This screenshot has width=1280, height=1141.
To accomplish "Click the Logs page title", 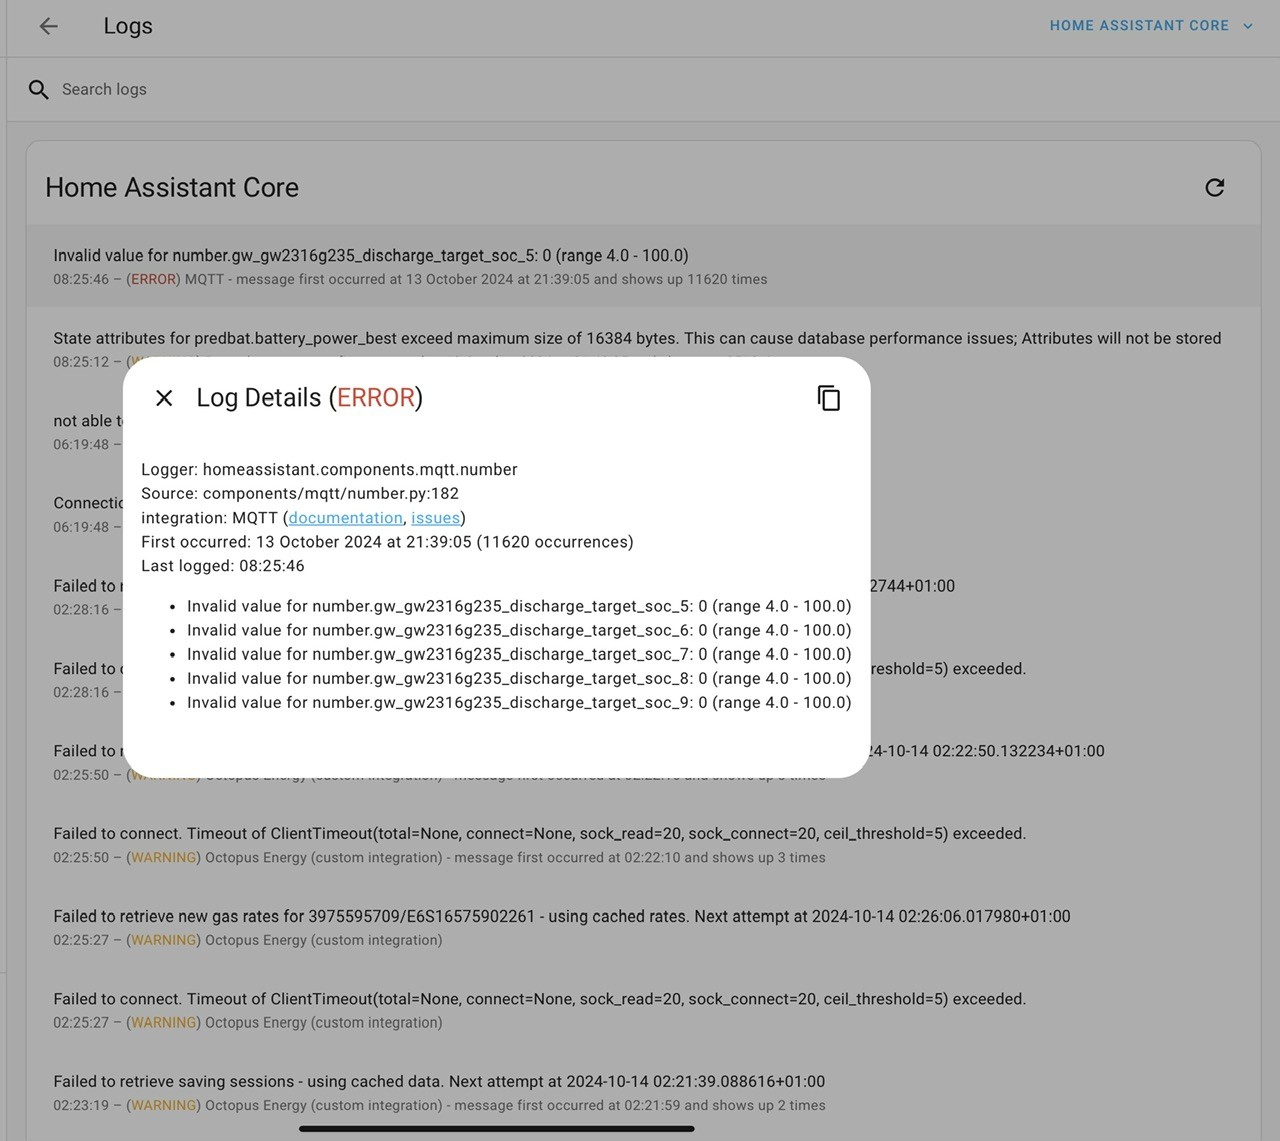I will pos(128,26).
